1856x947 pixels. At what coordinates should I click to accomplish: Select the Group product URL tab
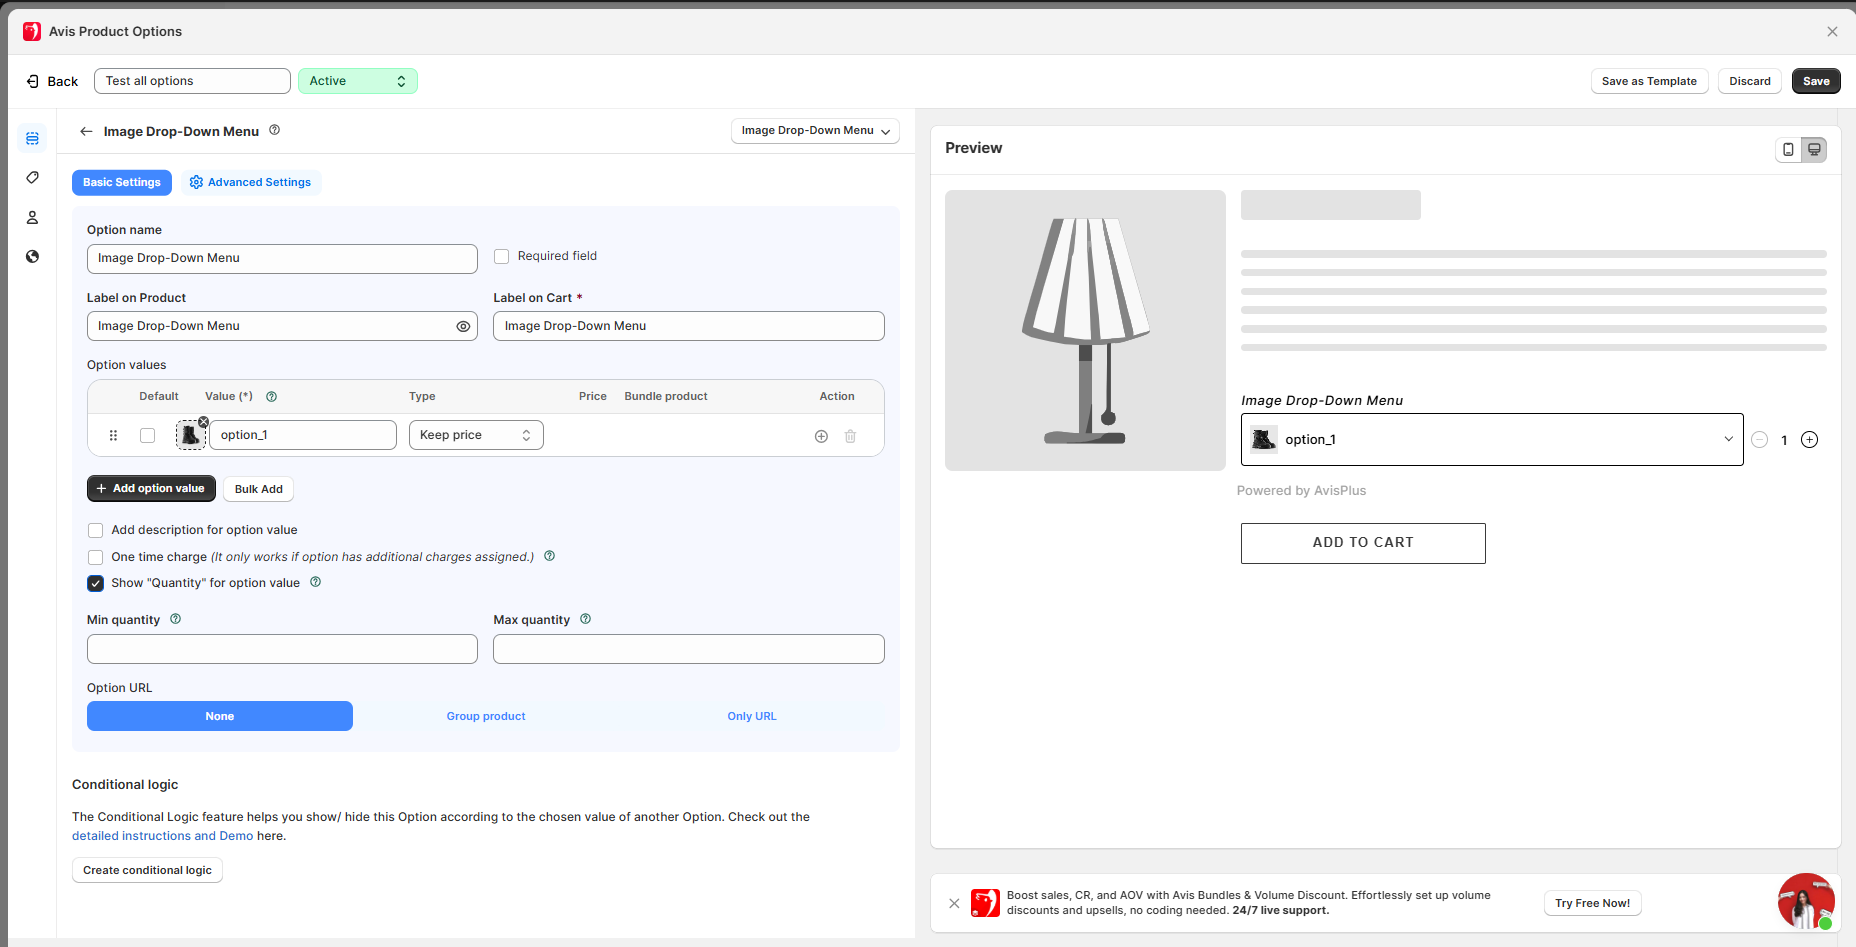(x=486, y=716)
